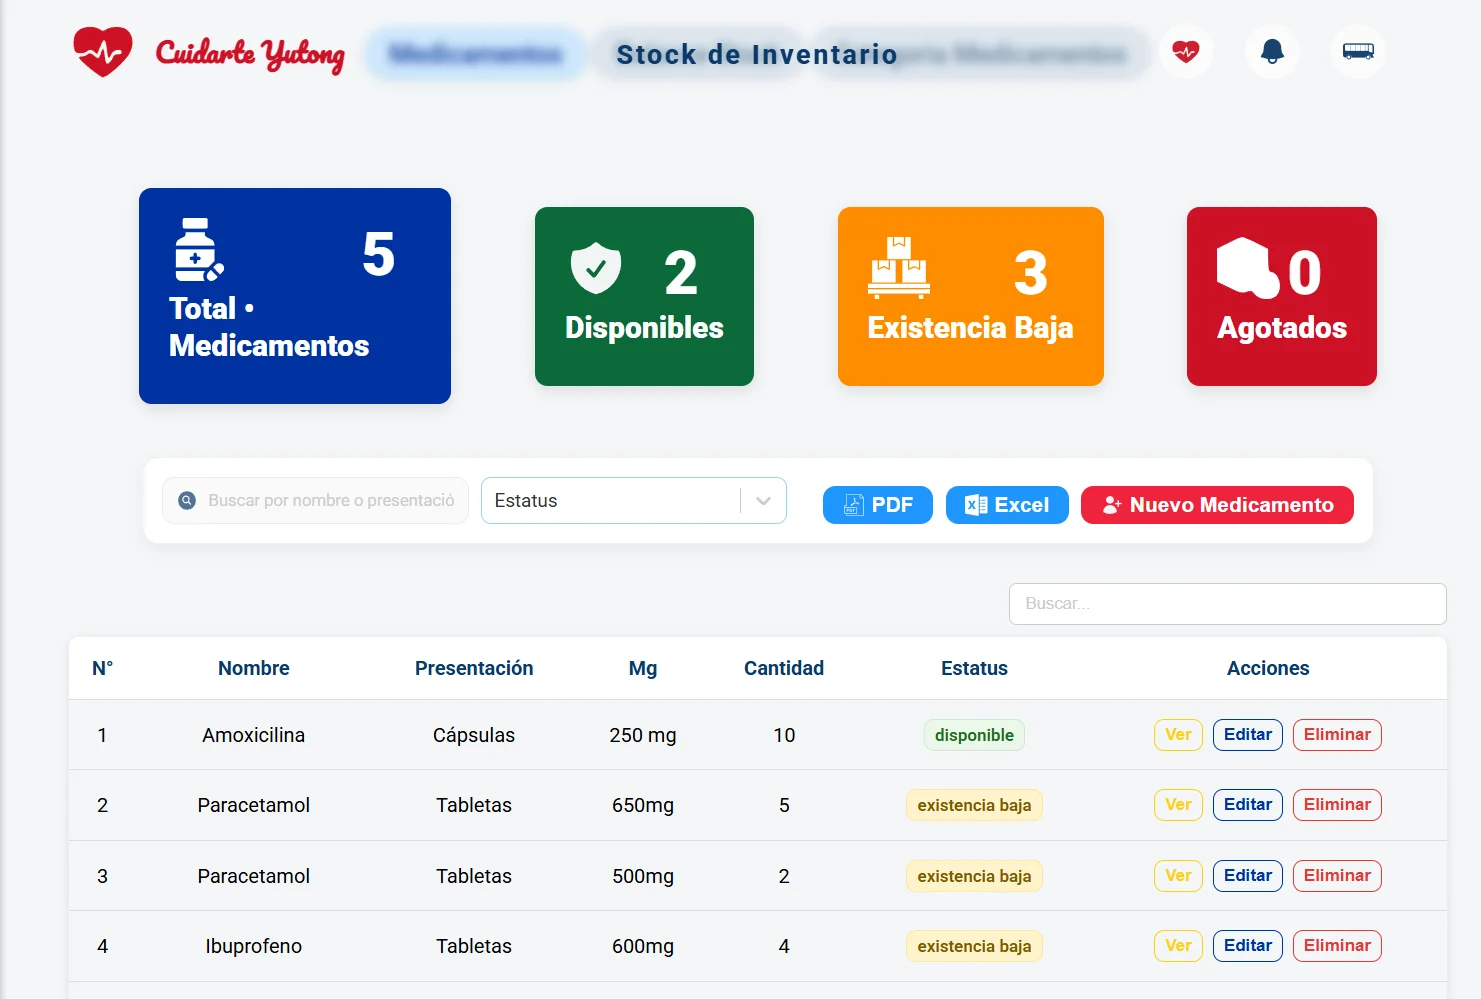Add a Nuevo Medicamento
Screen dimensions: 1481x999
click(x=1217, y=505)
